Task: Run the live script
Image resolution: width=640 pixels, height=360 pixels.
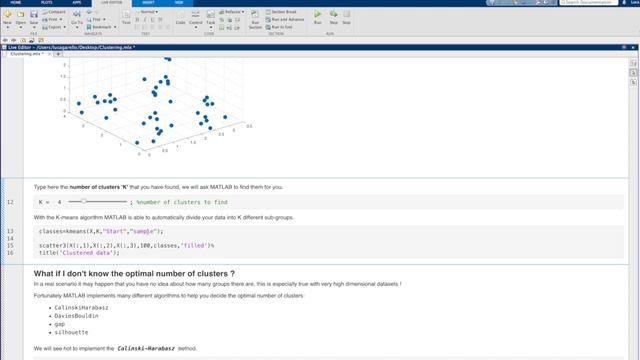Action: pyautogui.click(x=318, y=17)
